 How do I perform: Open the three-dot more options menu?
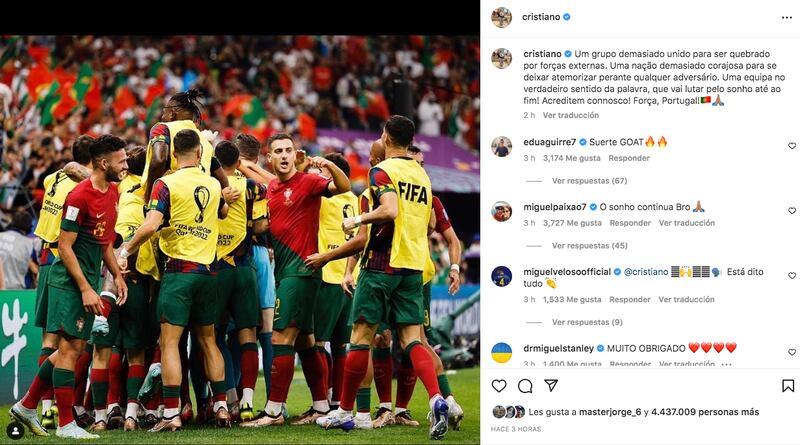[x=787, y=17]
